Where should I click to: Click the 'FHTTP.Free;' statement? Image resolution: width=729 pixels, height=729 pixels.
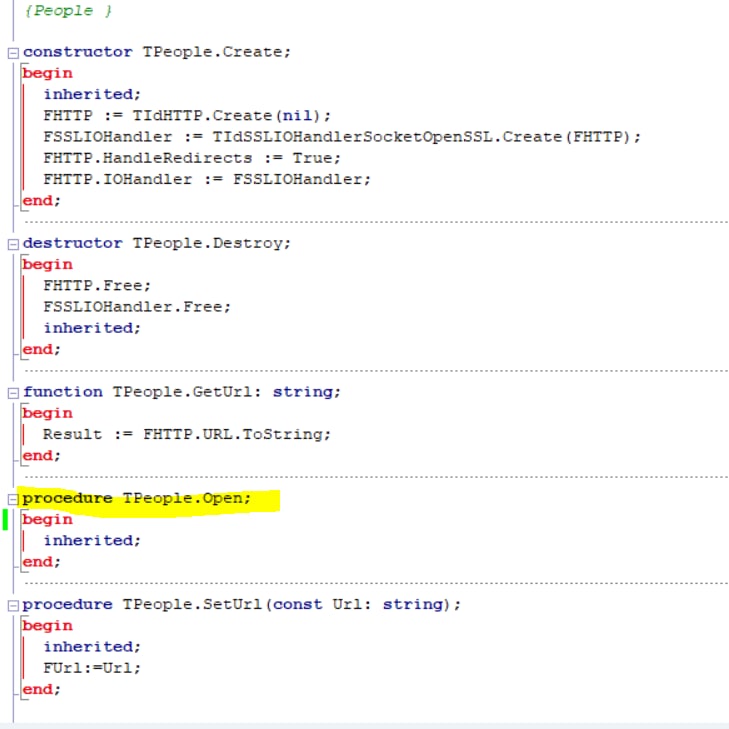pyautogui.click(x=97, y=285)
